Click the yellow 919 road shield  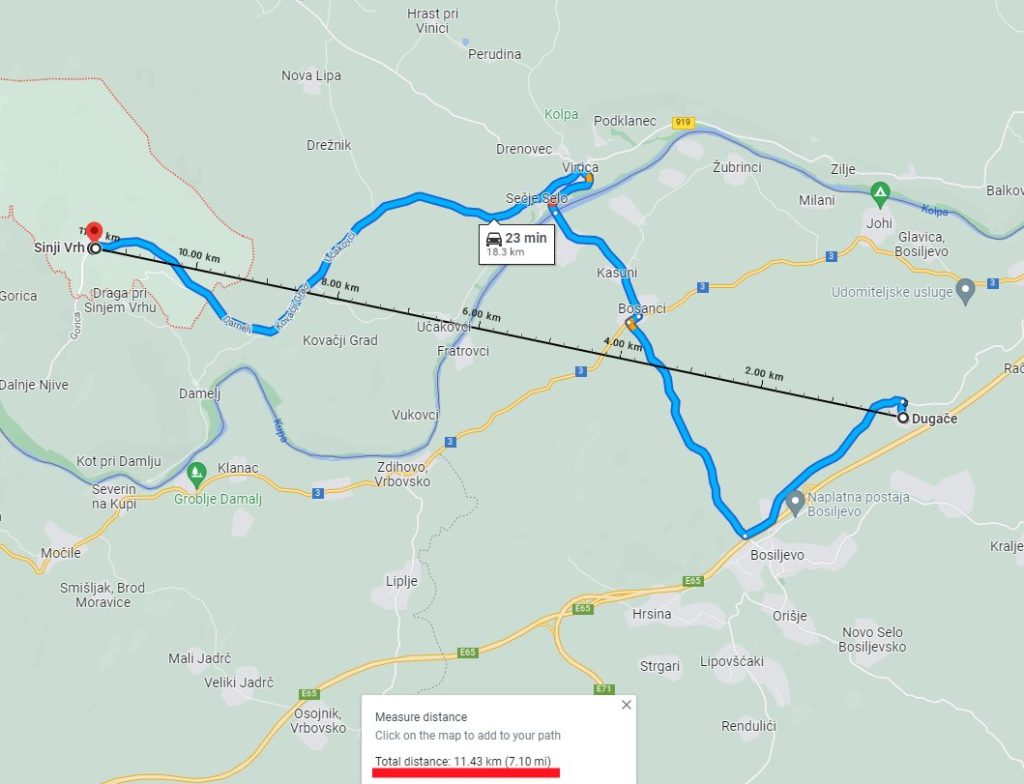tap(683, 123)
